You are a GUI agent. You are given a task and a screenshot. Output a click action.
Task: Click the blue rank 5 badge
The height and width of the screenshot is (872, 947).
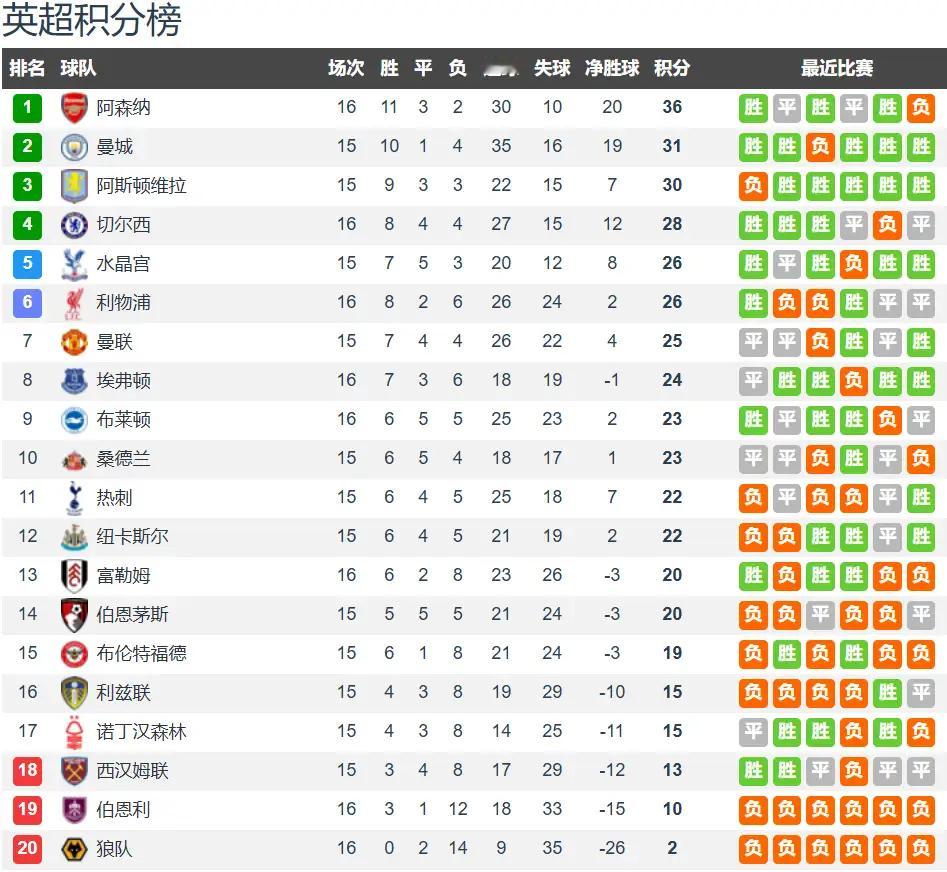[x=27, y=264]
